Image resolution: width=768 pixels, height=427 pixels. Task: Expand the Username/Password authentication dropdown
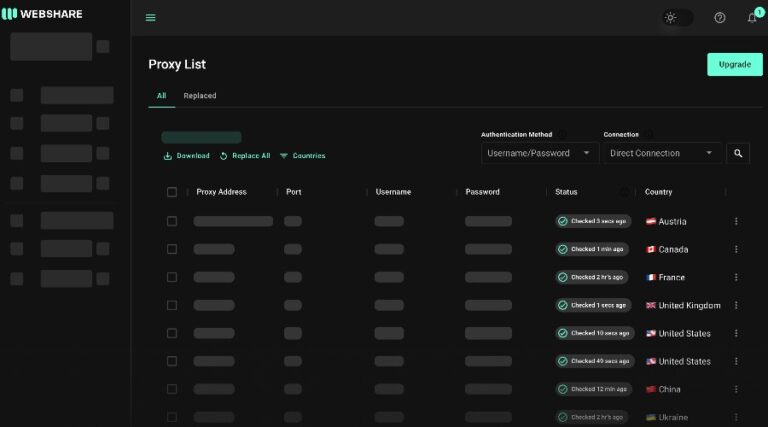pos(539,153)
